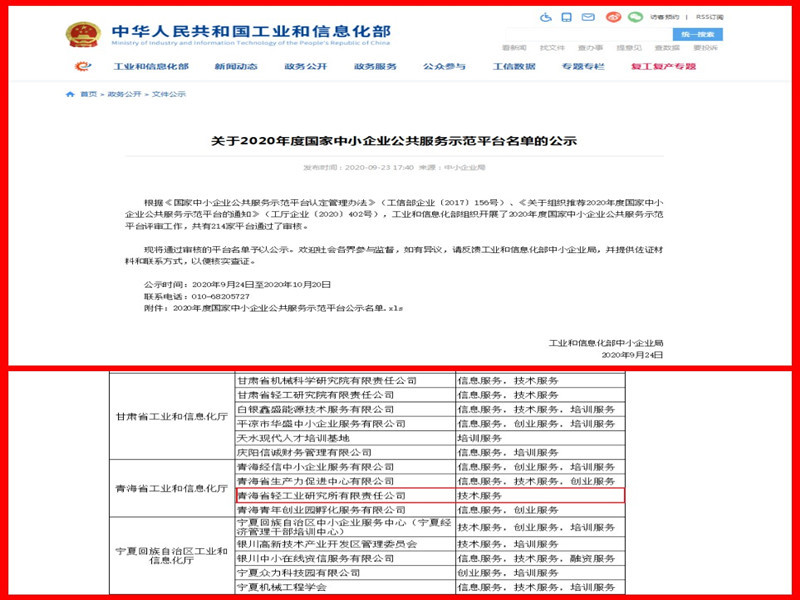This screenshot has height=600, width=800.
Task: Open the mobile version tablet icon
Action: (566, 17)
